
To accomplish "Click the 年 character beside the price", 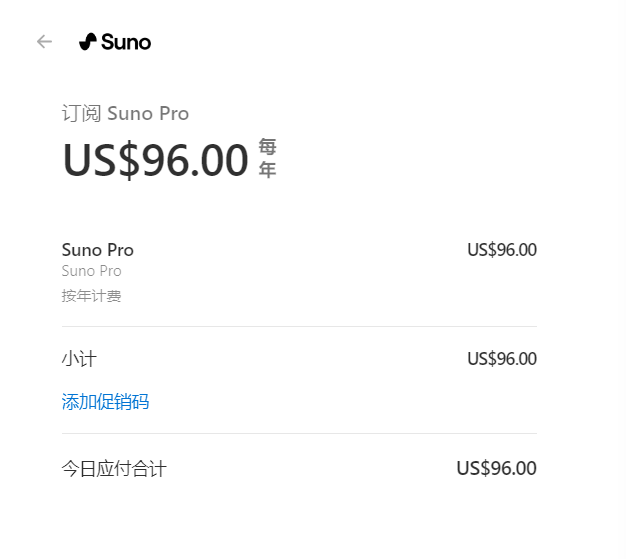I will coord(267,170).
